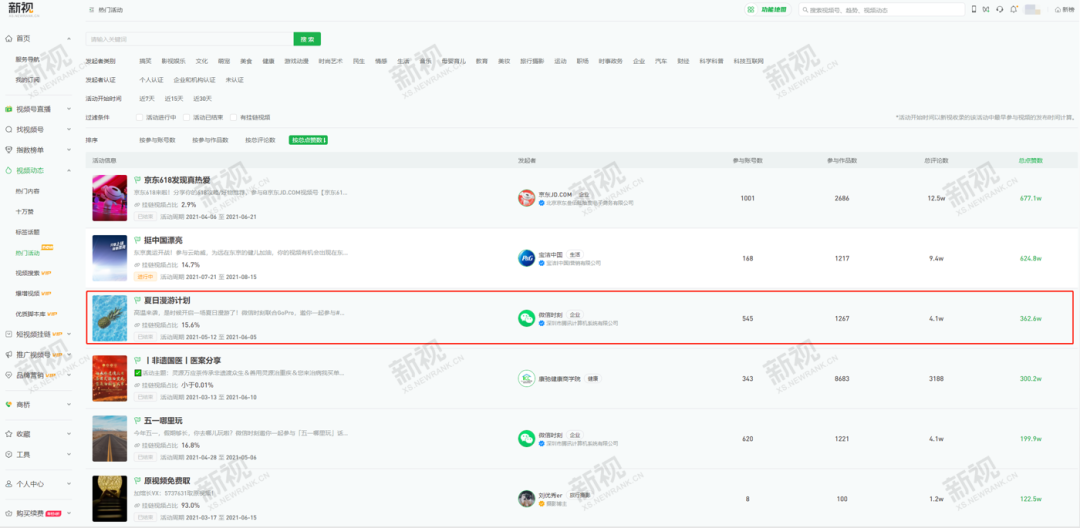Sort by 按参与作品数
Viewport: 1080px width, 528px height.
[210, 140]
